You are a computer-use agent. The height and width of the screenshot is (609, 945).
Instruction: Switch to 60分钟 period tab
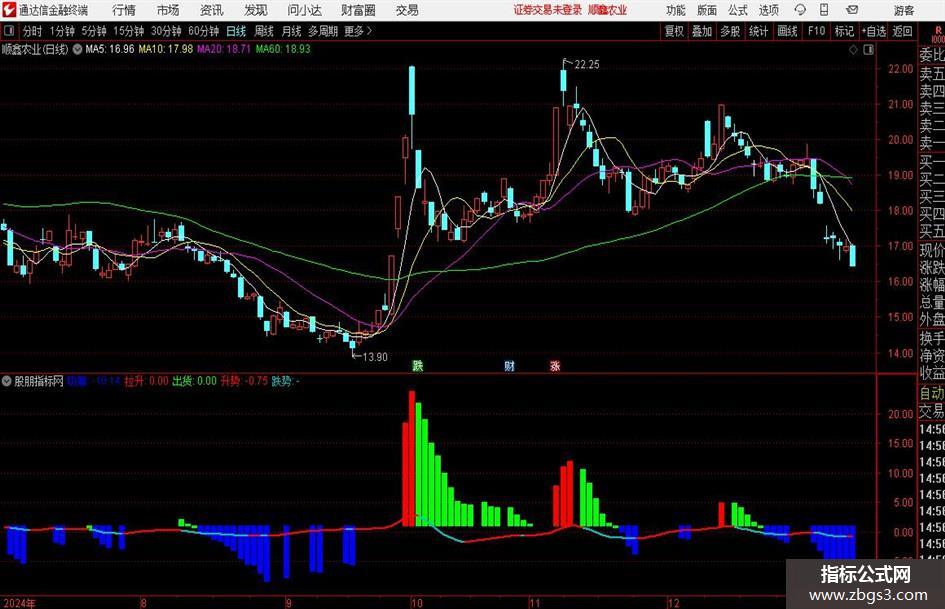click(x=203, y=31)
